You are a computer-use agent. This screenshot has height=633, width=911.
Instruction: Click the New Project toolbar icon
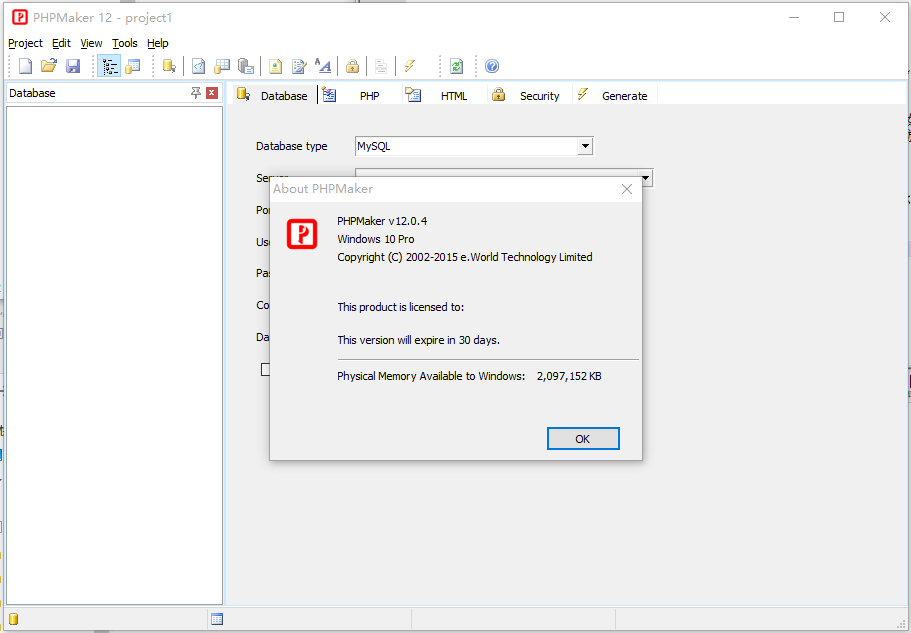26,66
